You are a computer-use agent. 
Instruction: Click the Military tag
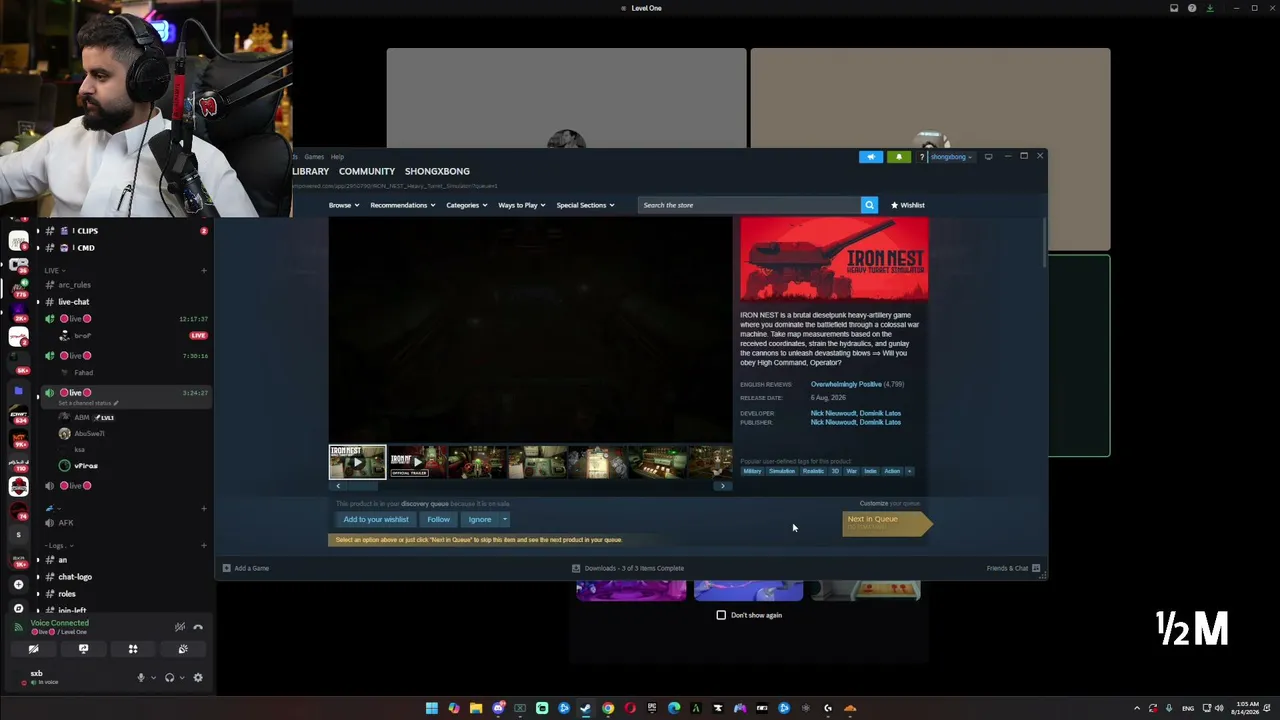[752, 471]
